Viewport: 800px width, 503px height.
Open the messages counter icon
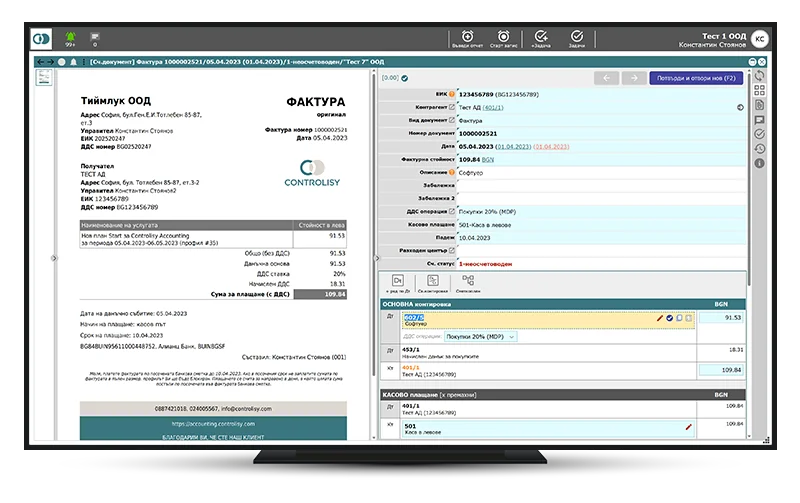click(x=95, y=39)
